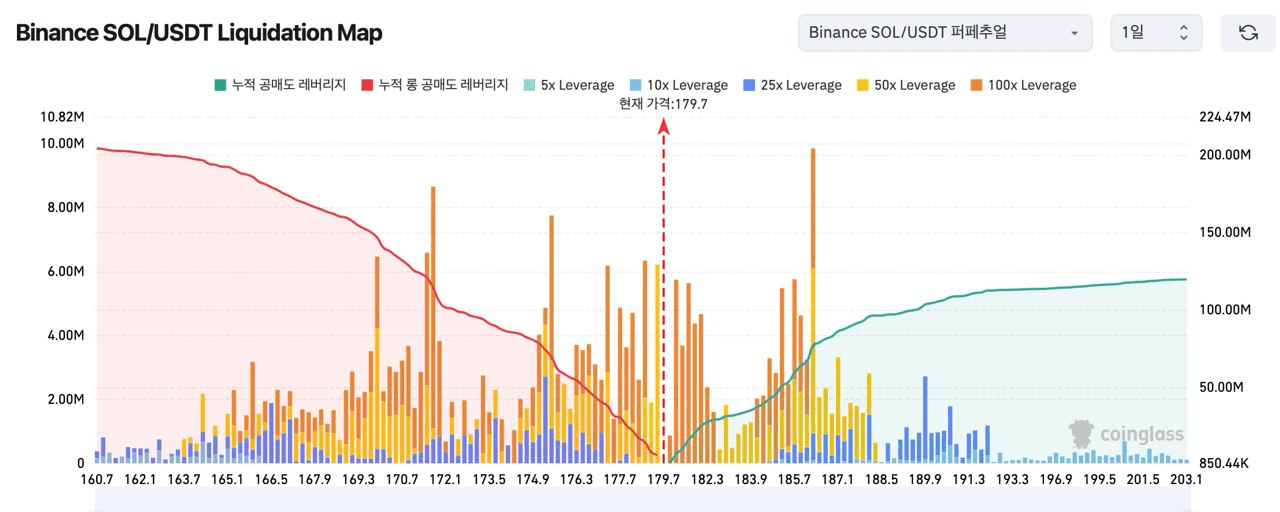Click the 현재 가격:179.7 label

click(663, 104)
